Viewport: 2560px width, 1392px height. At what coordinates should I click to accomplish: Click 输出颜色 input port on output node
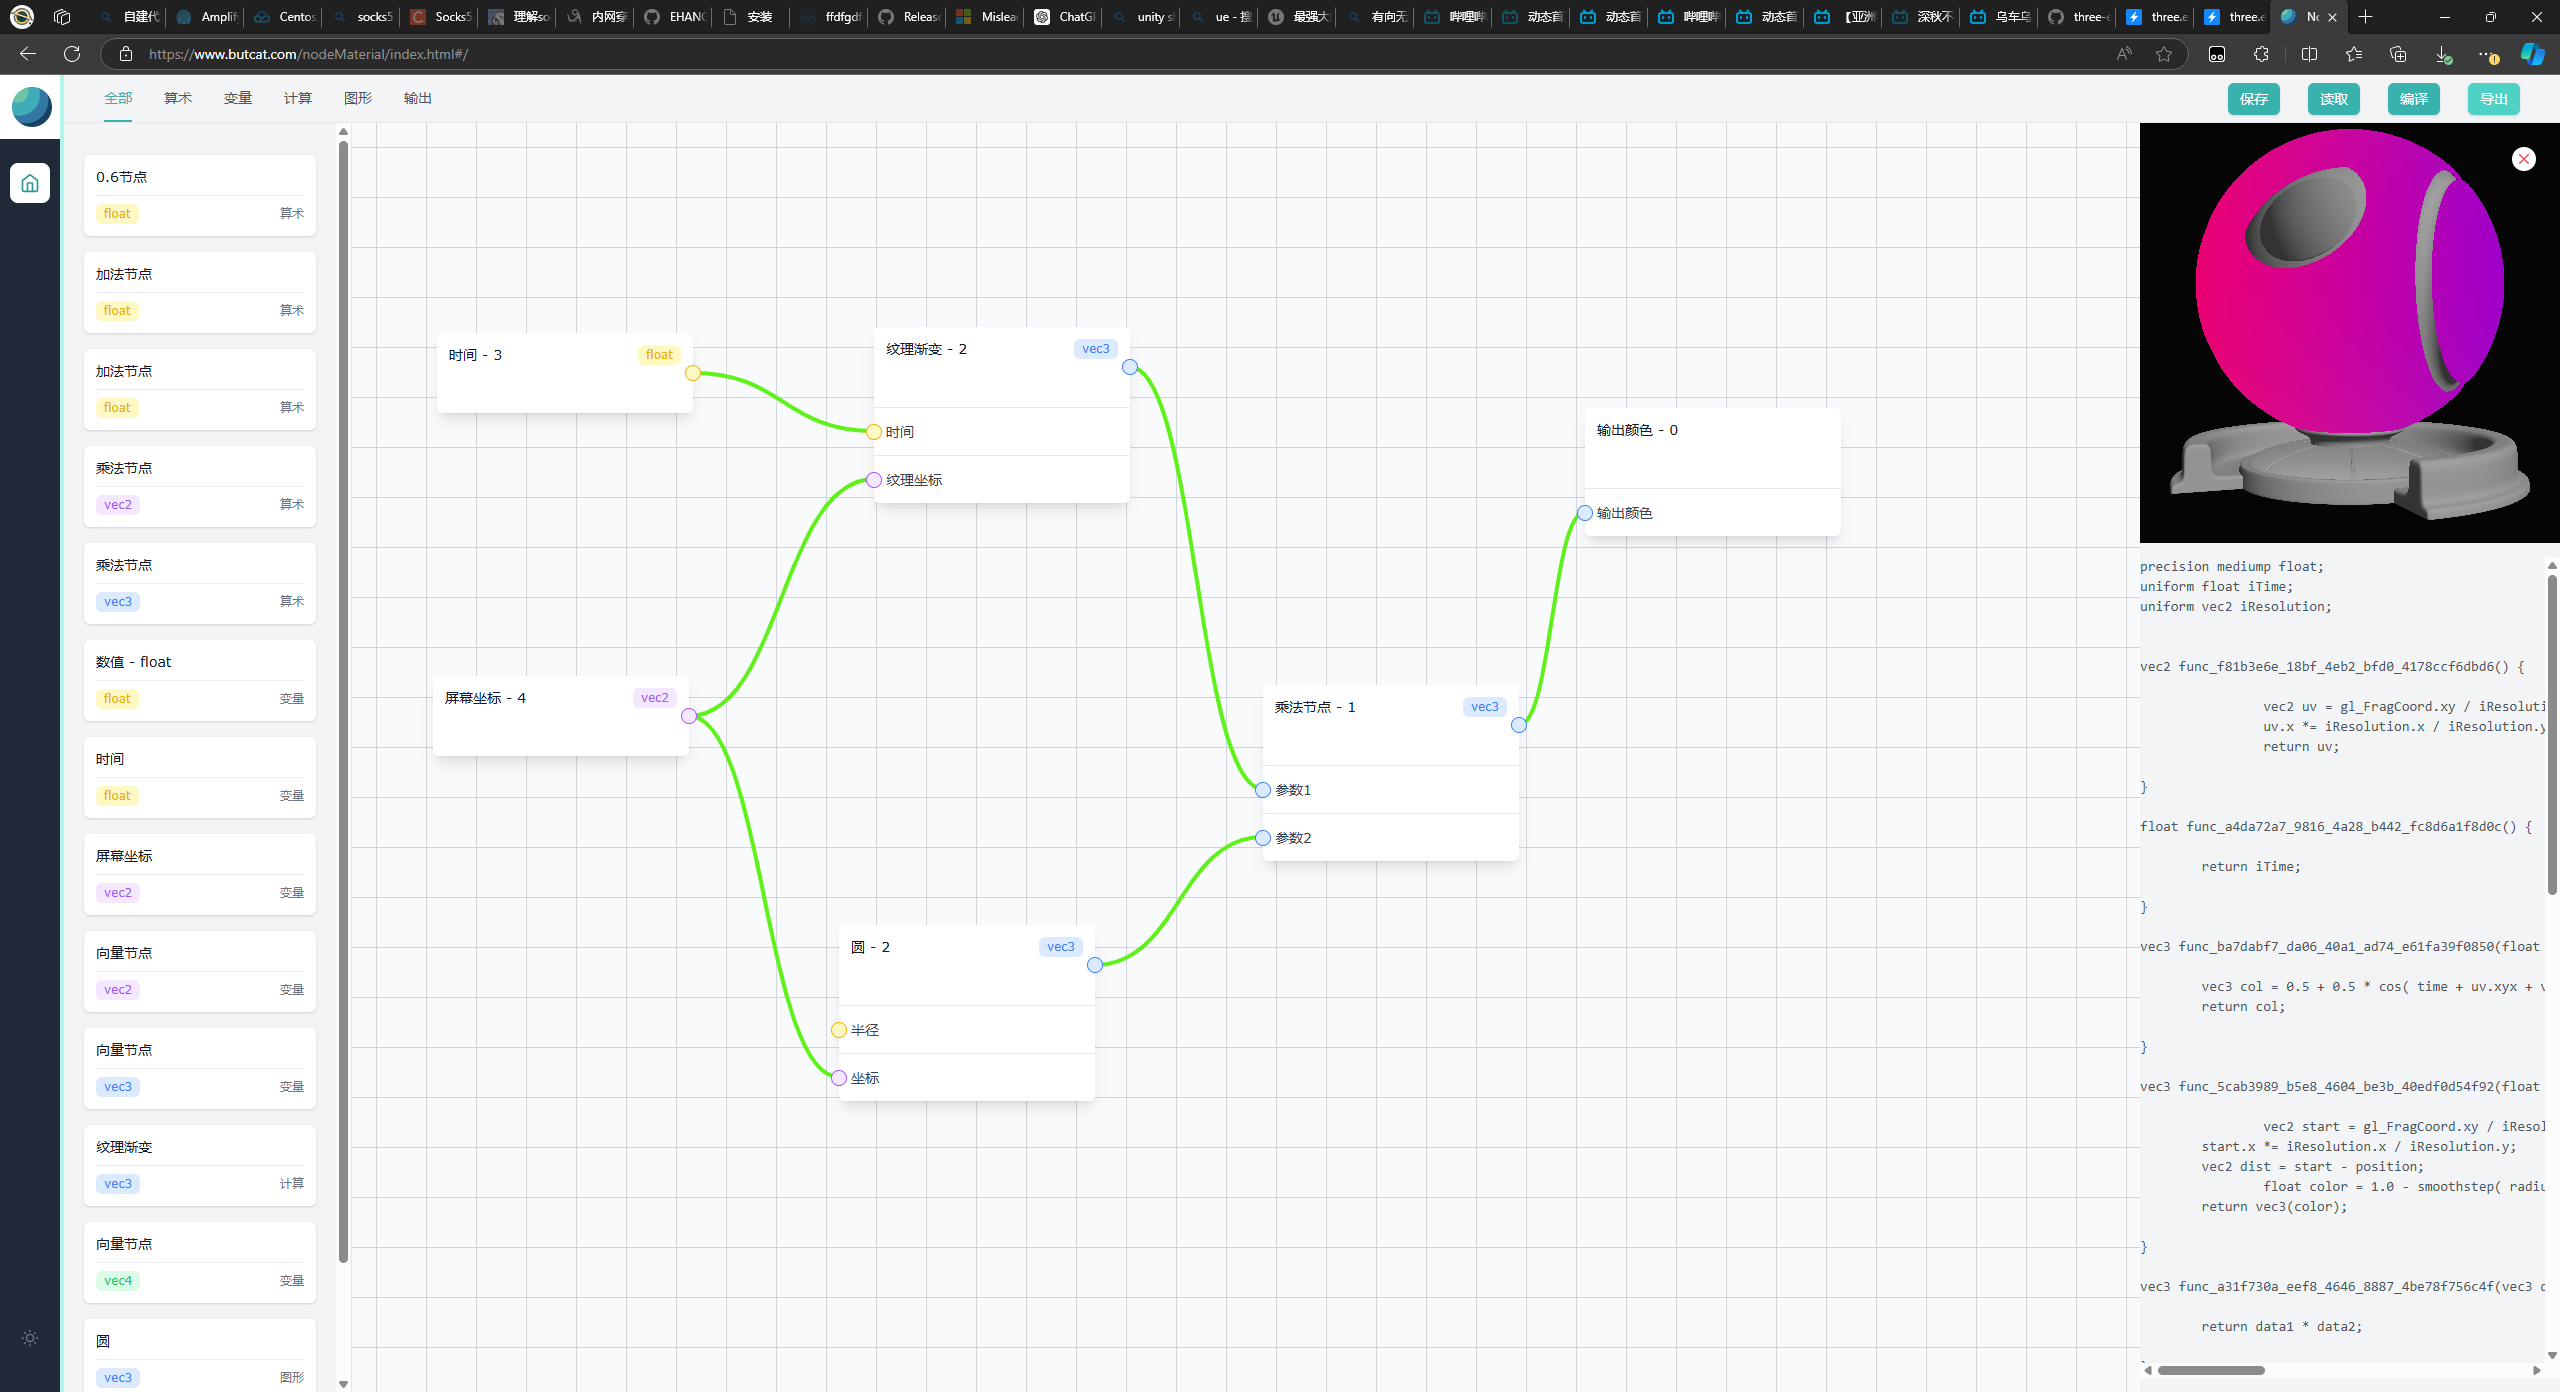[1585, 513]
